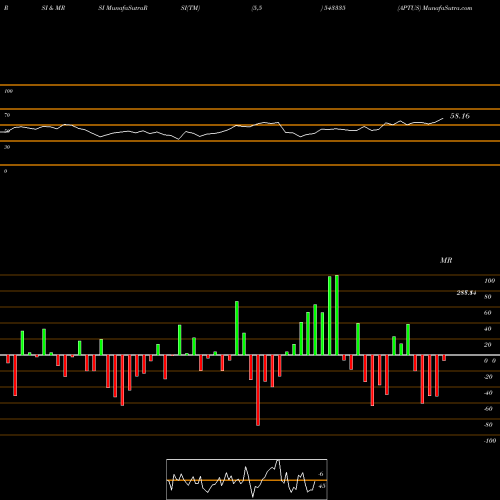Viewport: 500px width, 500px height.
Task: Click the MR axis label -20
Action: (x=488, y=377)
